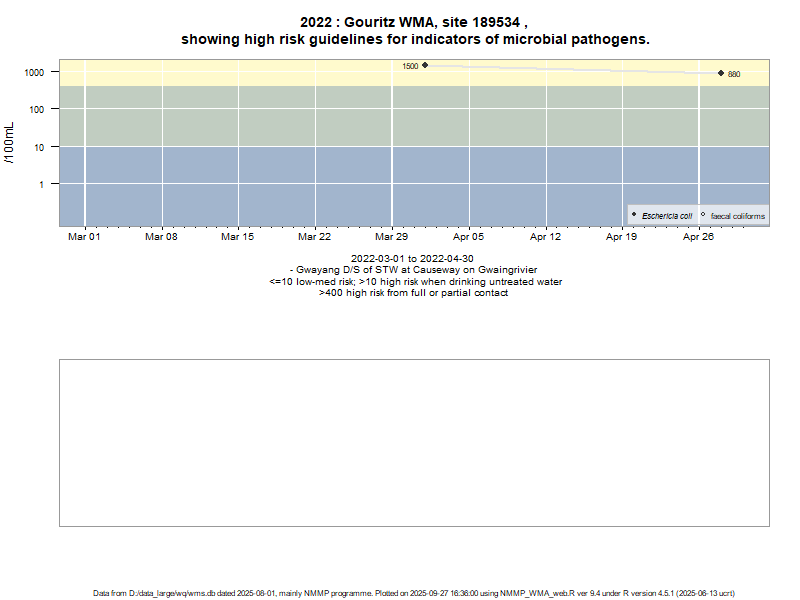
Task: Click the 10 y-axis tick label
Action: pos(41,147)
